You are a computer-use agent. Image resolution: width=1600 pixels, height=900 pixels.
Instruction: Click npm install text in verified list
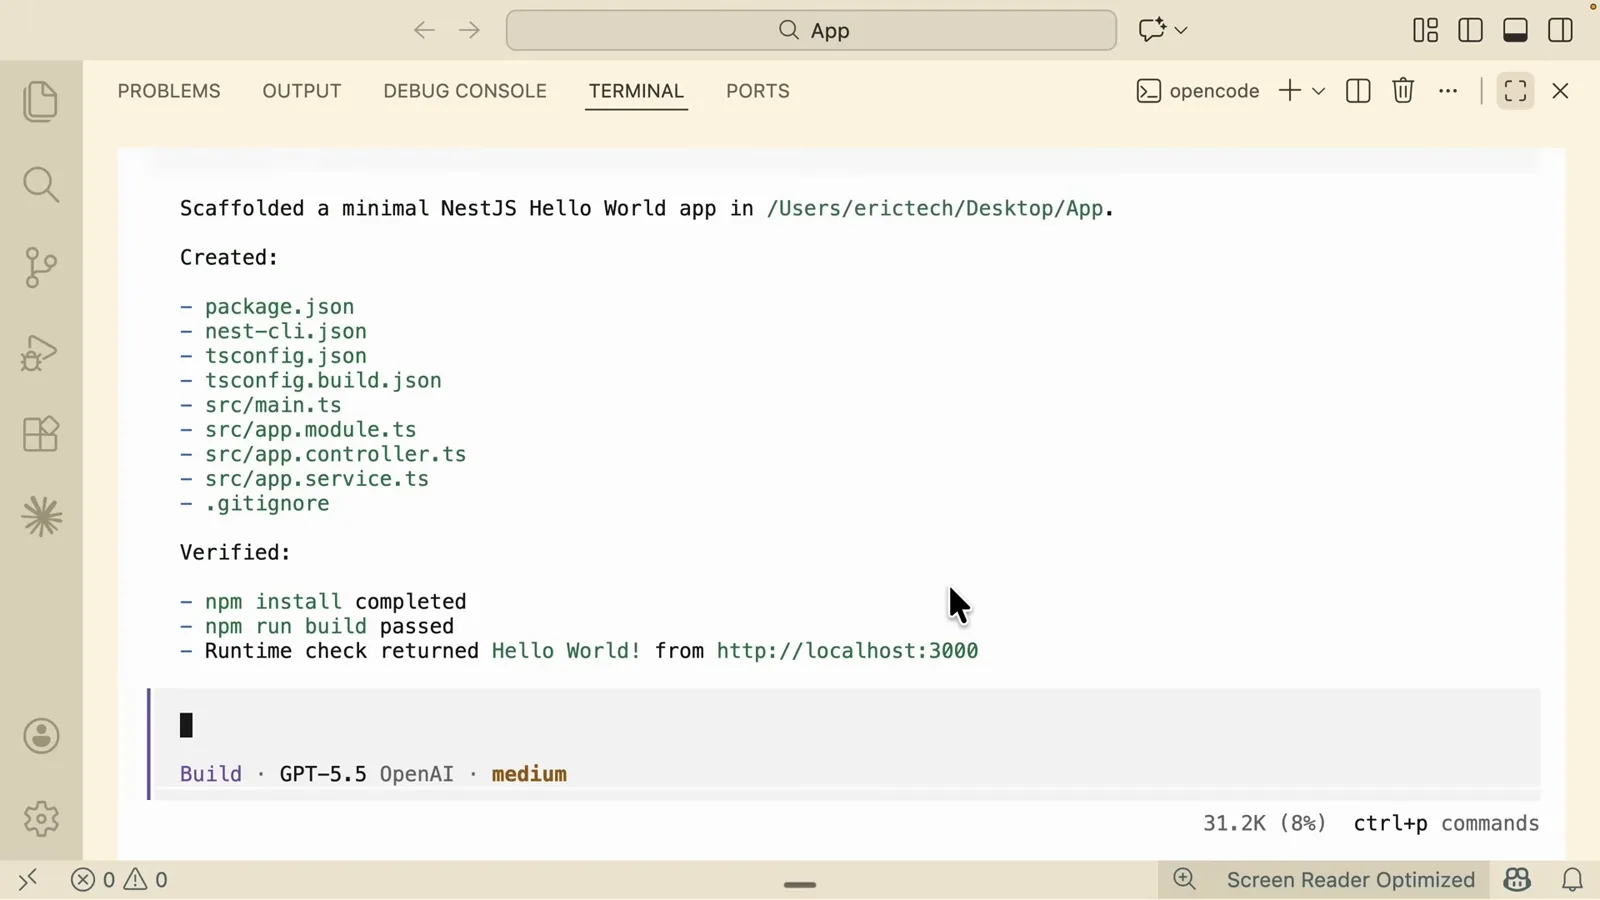point(273,602)
